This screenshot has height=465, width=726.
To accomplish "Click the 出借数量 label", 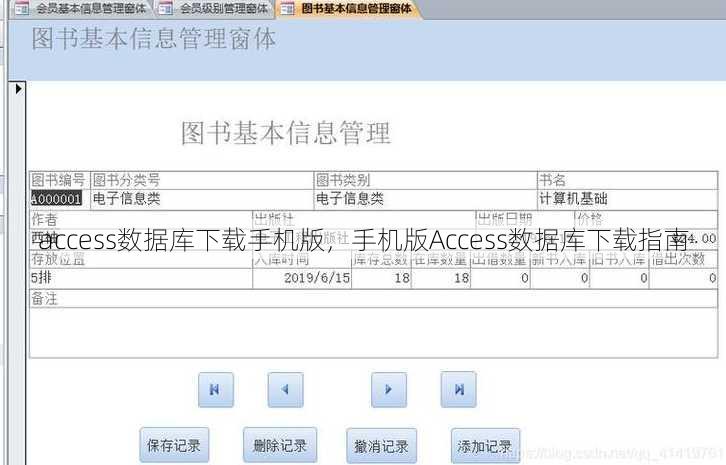I will click(x=500, y=258).
